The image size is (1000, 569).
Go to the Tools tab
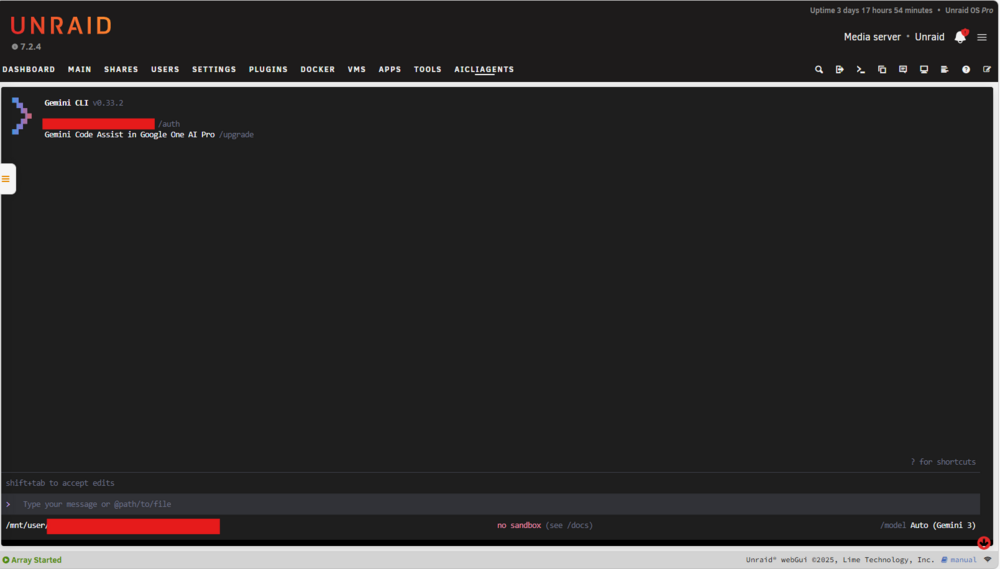pyautogui.click(x=427, y=70)
